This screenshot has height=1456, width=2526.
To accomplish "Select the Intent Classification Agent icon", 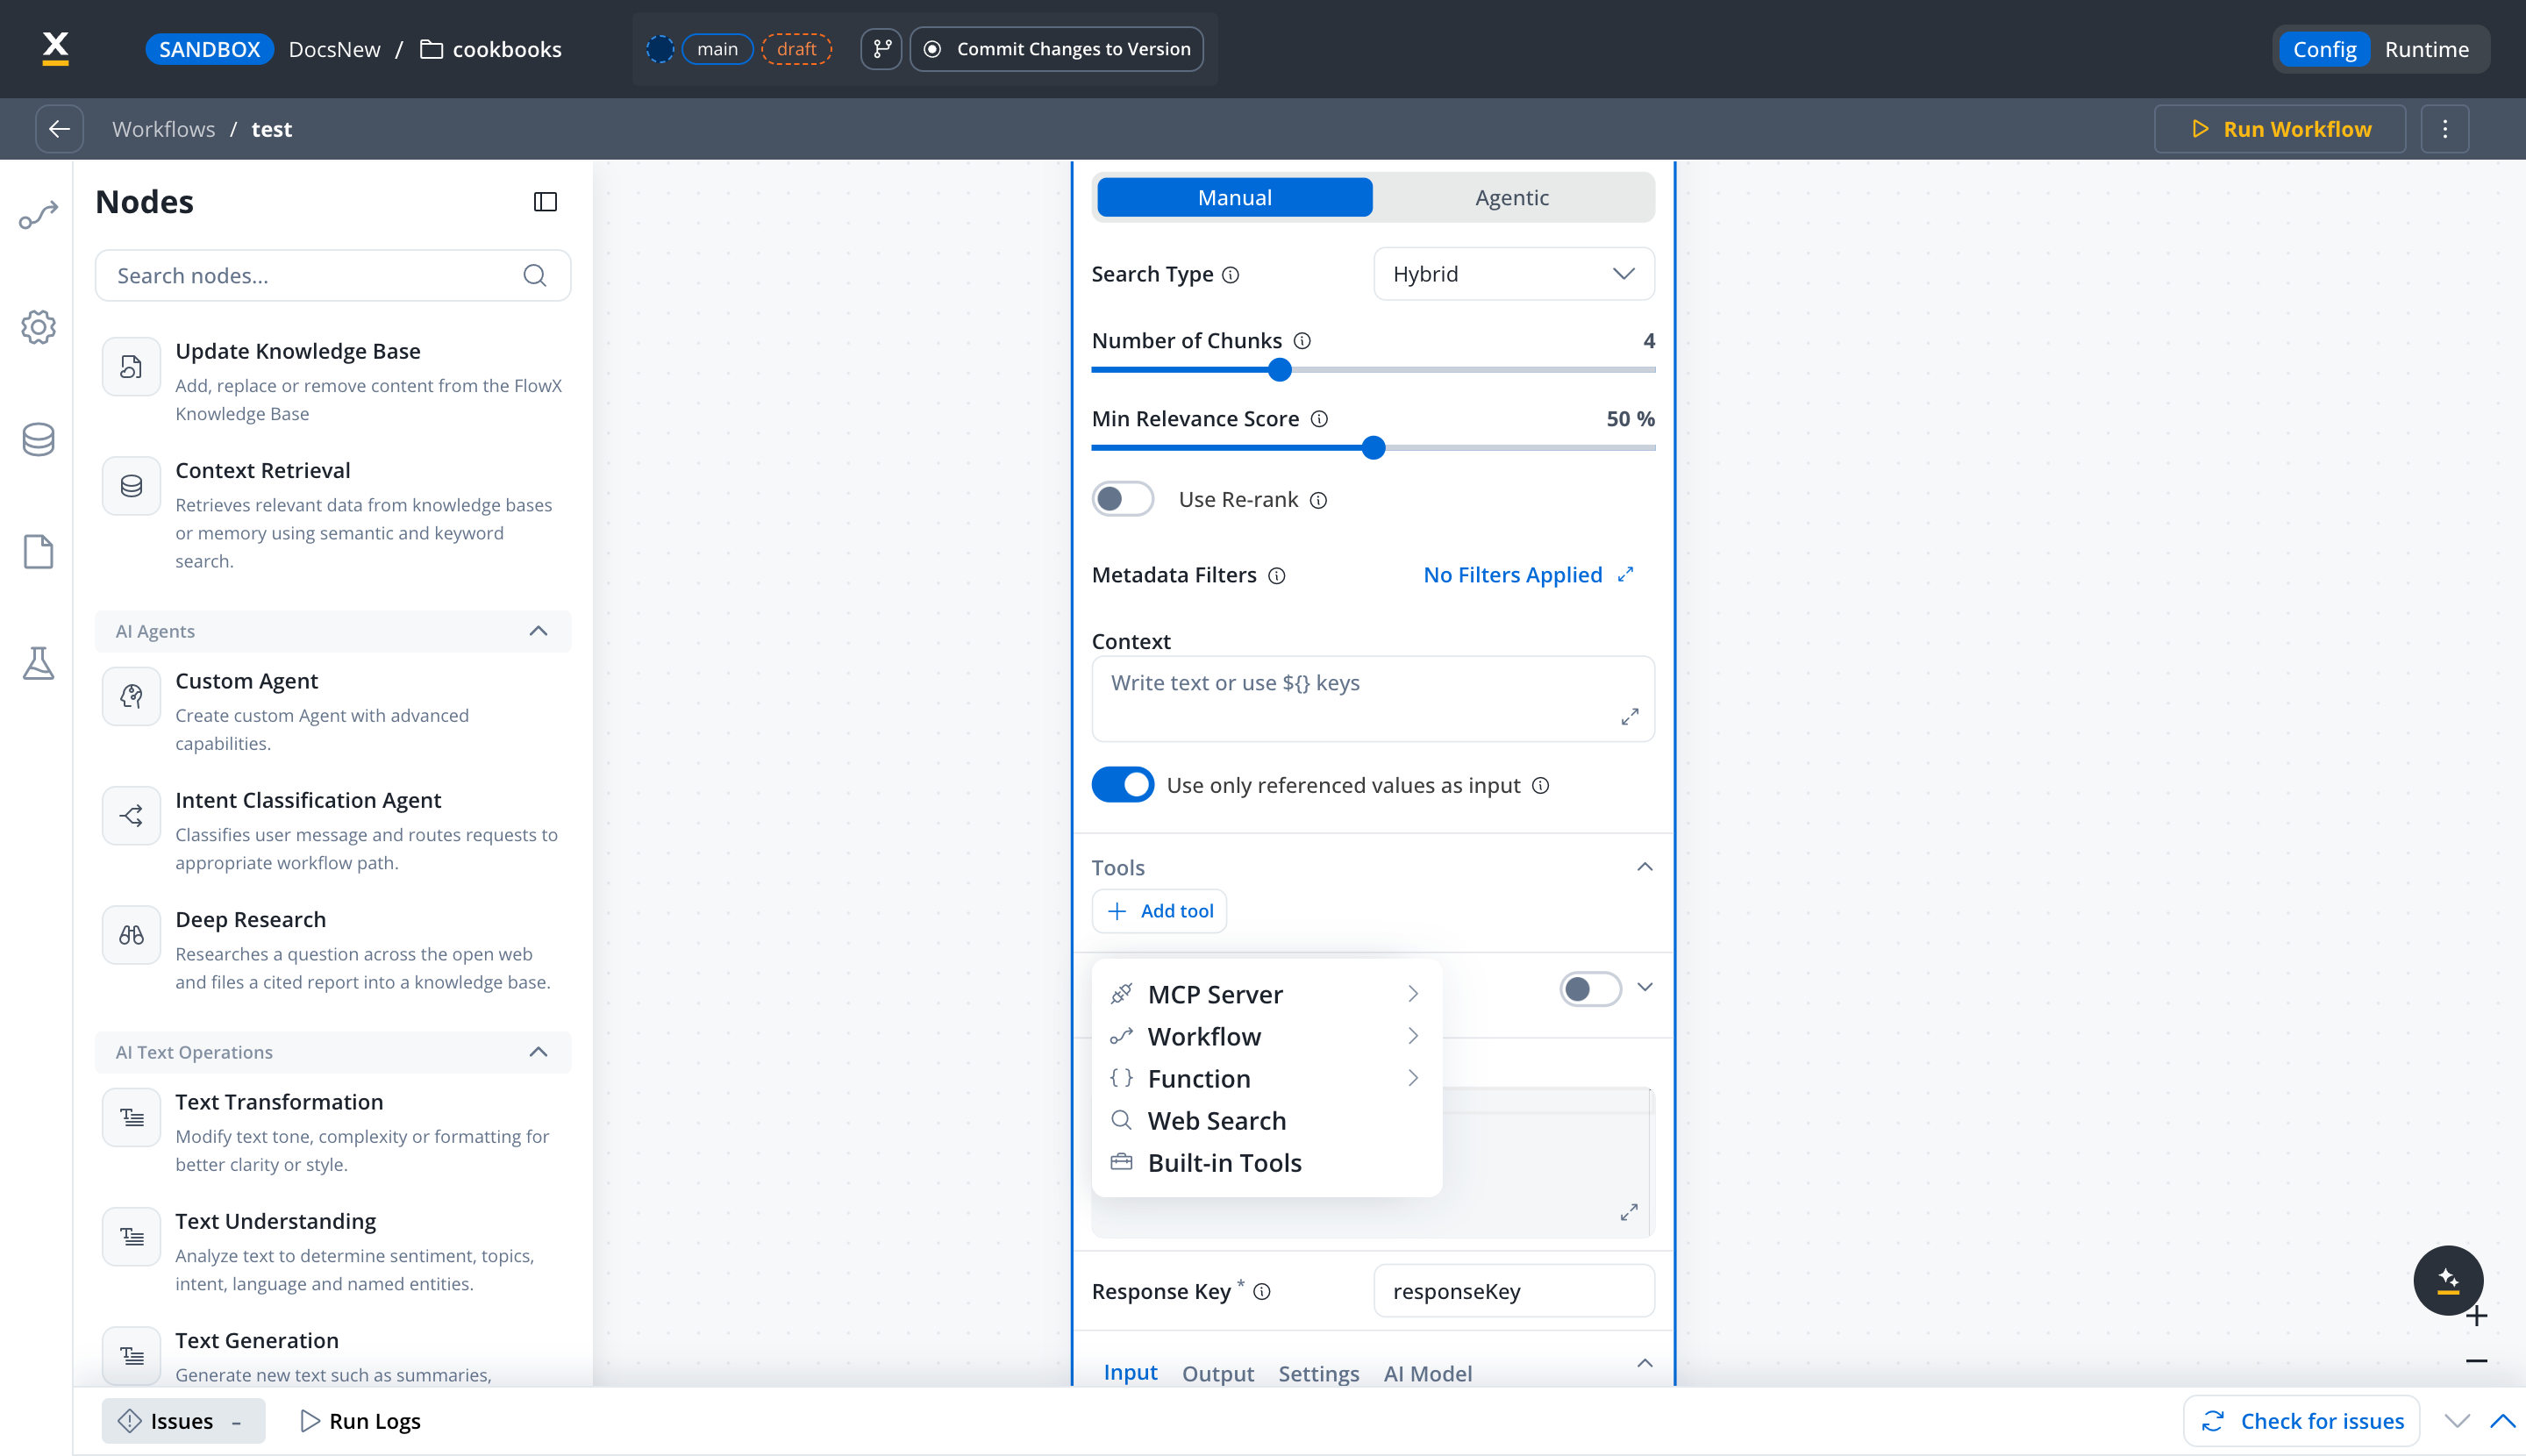I will click(x=131, y=816).
